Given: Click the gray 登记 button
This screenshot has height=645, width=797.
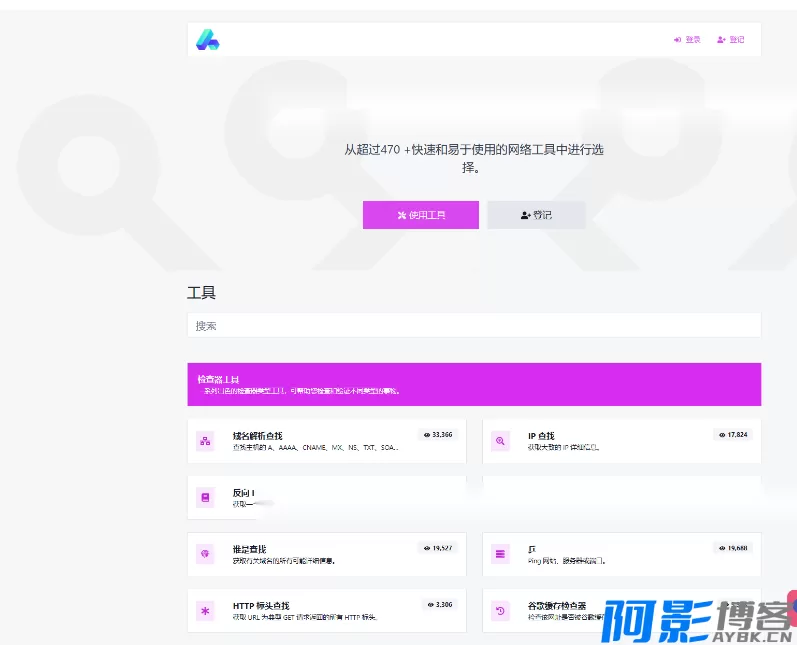Looking at the screenshot, I should click(536, 215).
